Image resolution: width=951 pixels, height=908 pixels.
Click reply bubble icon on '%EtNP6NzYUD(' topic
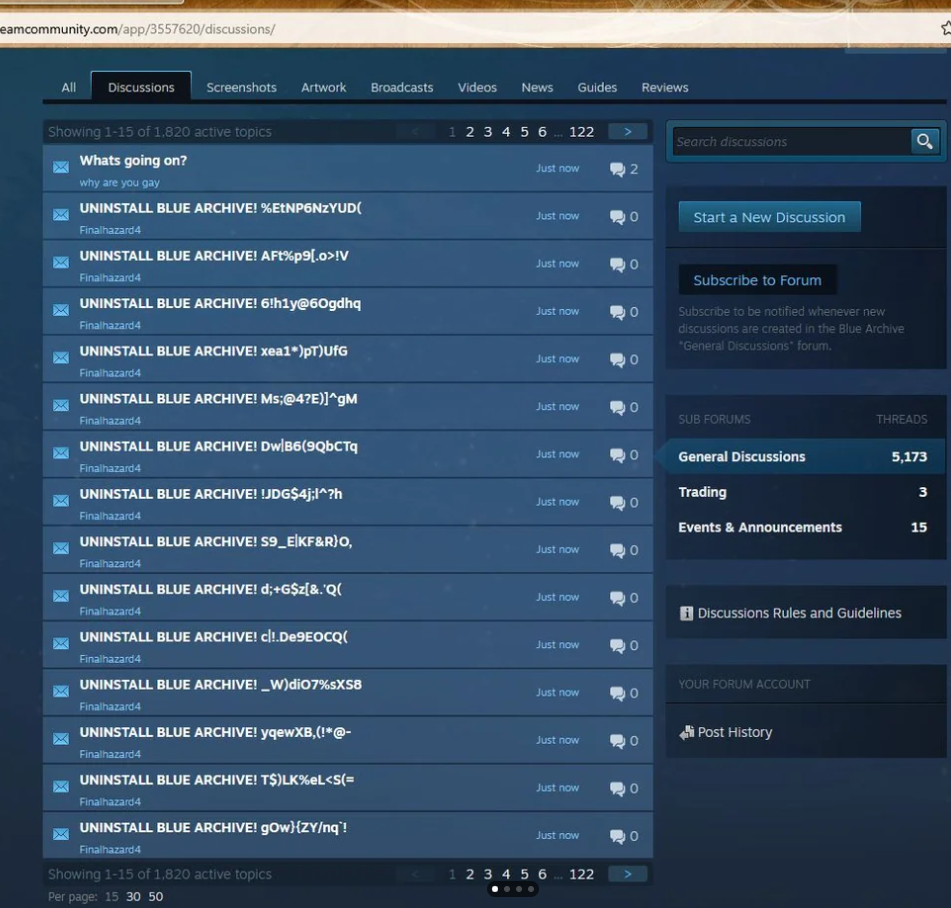[617, 217]
